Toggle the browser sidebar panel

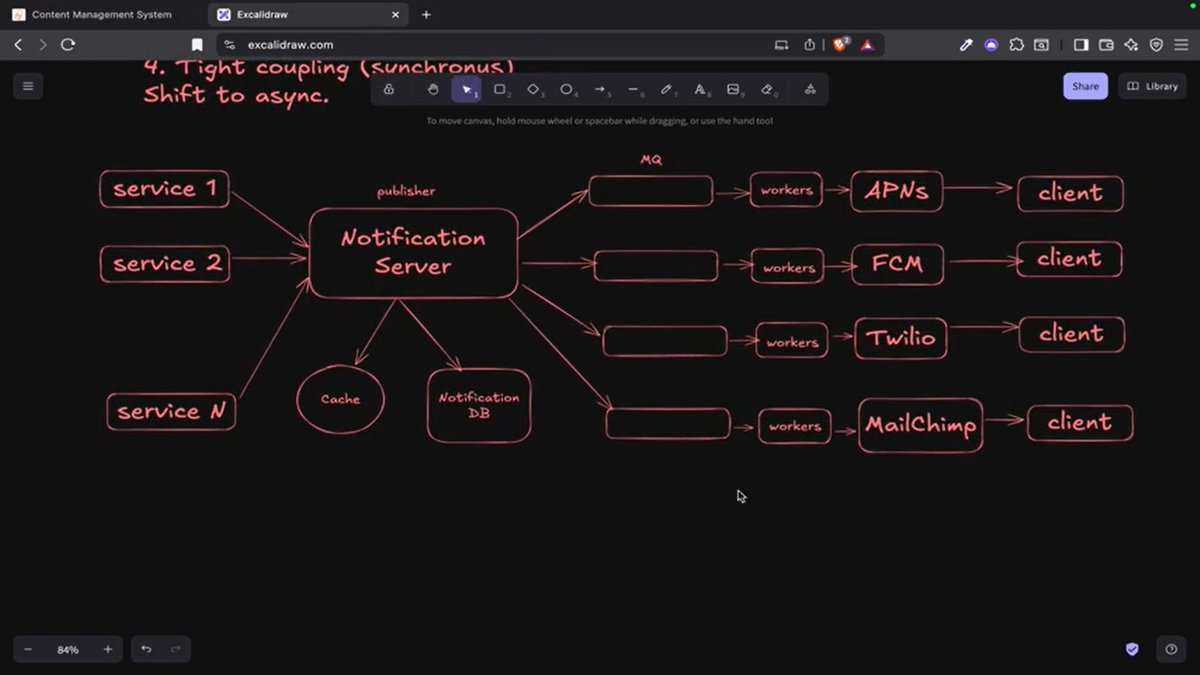[1080, 44]
